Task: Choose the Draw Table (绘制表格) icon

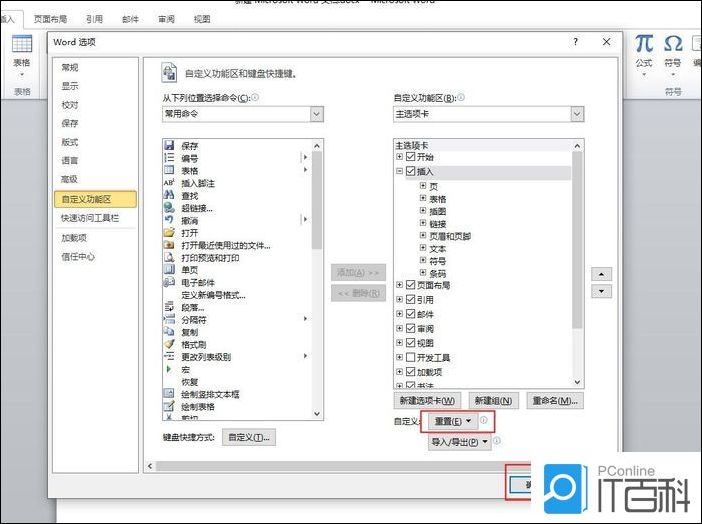Action: 169,406
